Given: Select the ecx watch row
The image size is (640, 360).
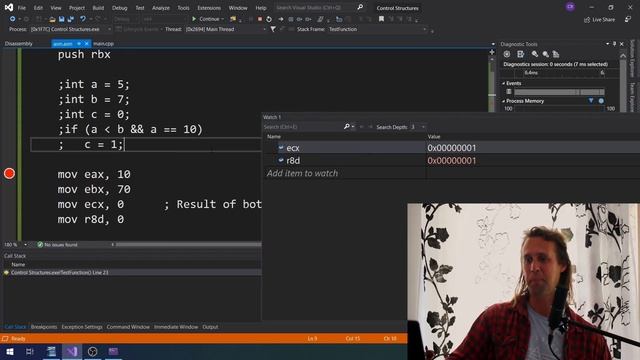Looking at the screenshot, I should 451,148.
